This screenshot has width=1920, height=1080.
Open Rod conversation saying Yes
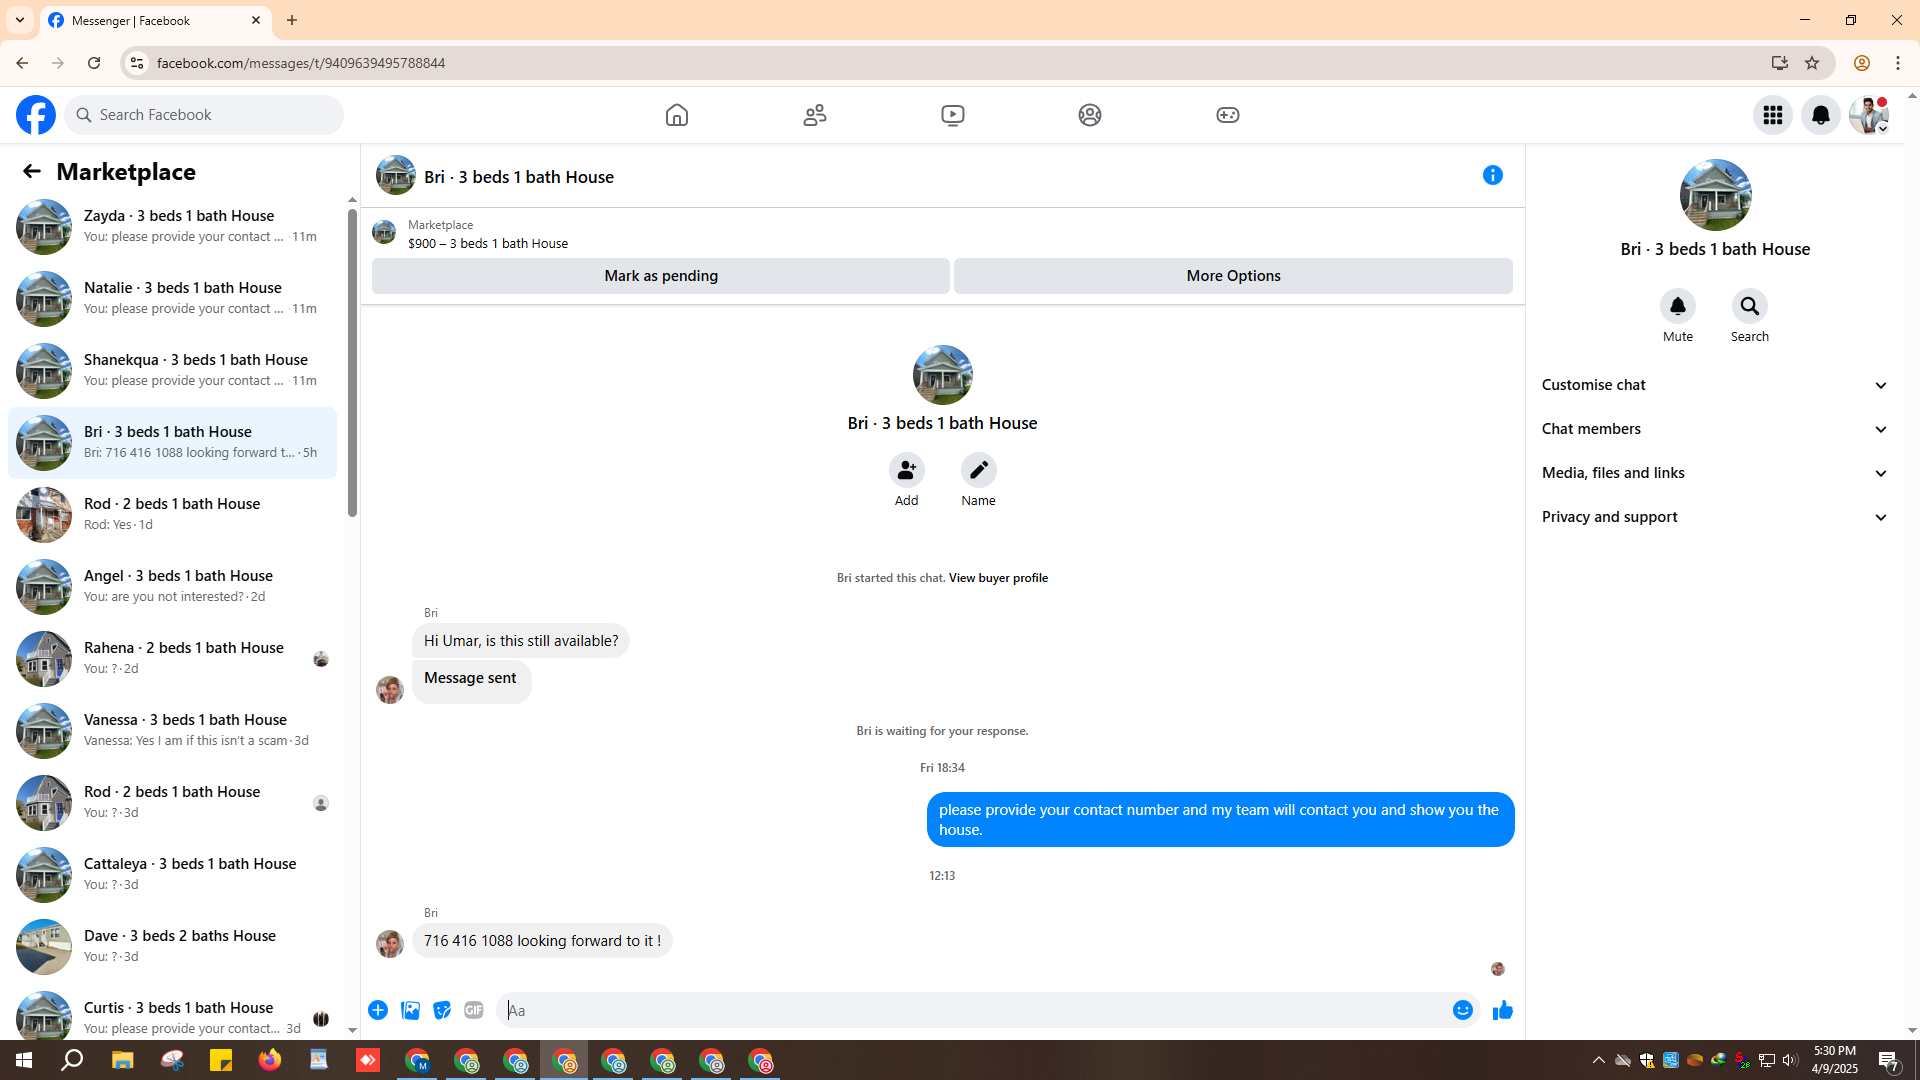point(172,515)
